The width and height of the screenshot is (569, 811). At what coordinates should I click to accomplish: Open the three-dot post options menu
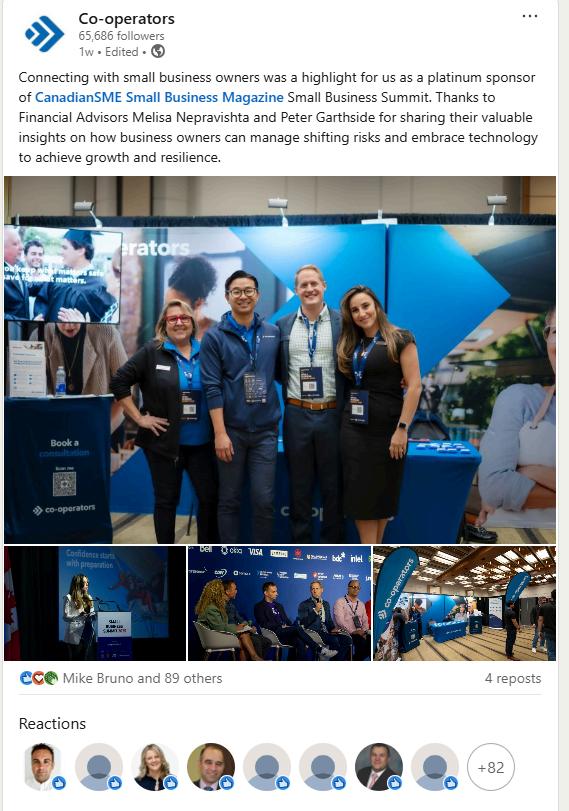530,17
